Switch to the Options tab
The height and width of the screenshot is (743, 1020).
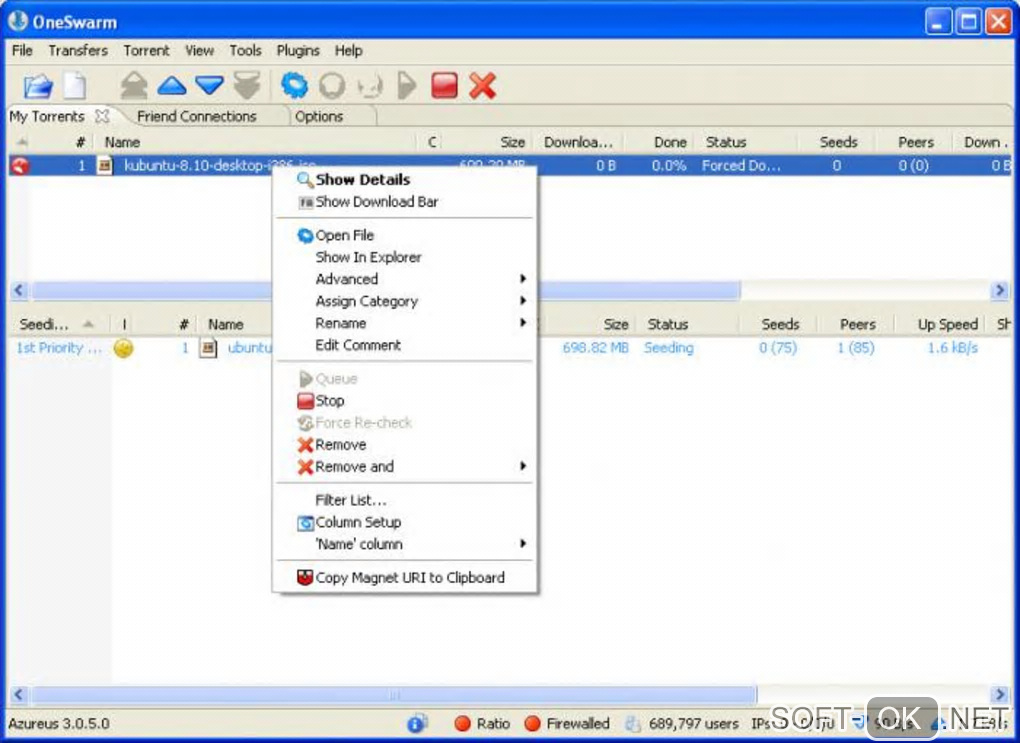(x=319, y=116)
